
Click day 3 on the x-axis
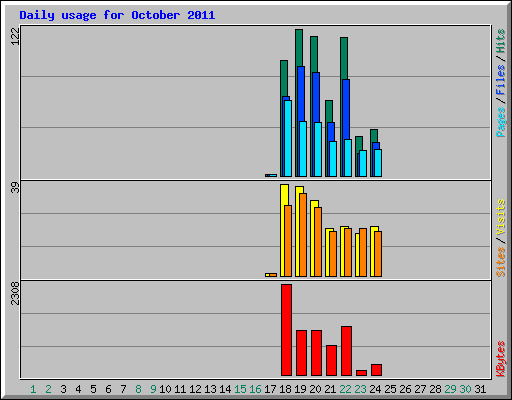coord(63,389)
